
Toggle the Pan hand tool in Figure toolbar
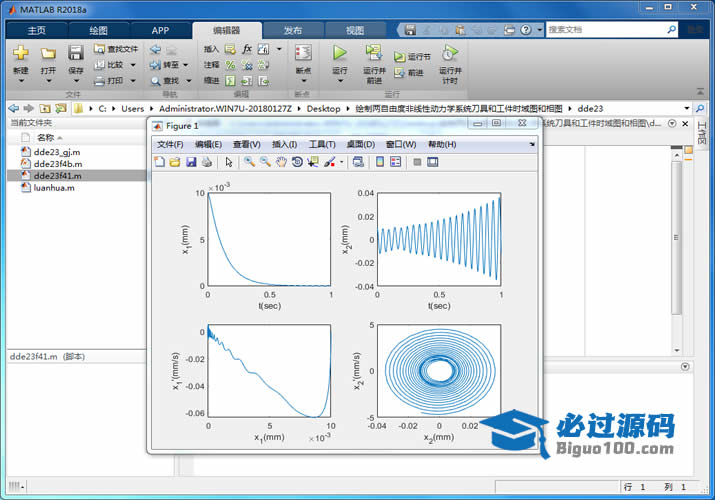click(x=282, y=161)
